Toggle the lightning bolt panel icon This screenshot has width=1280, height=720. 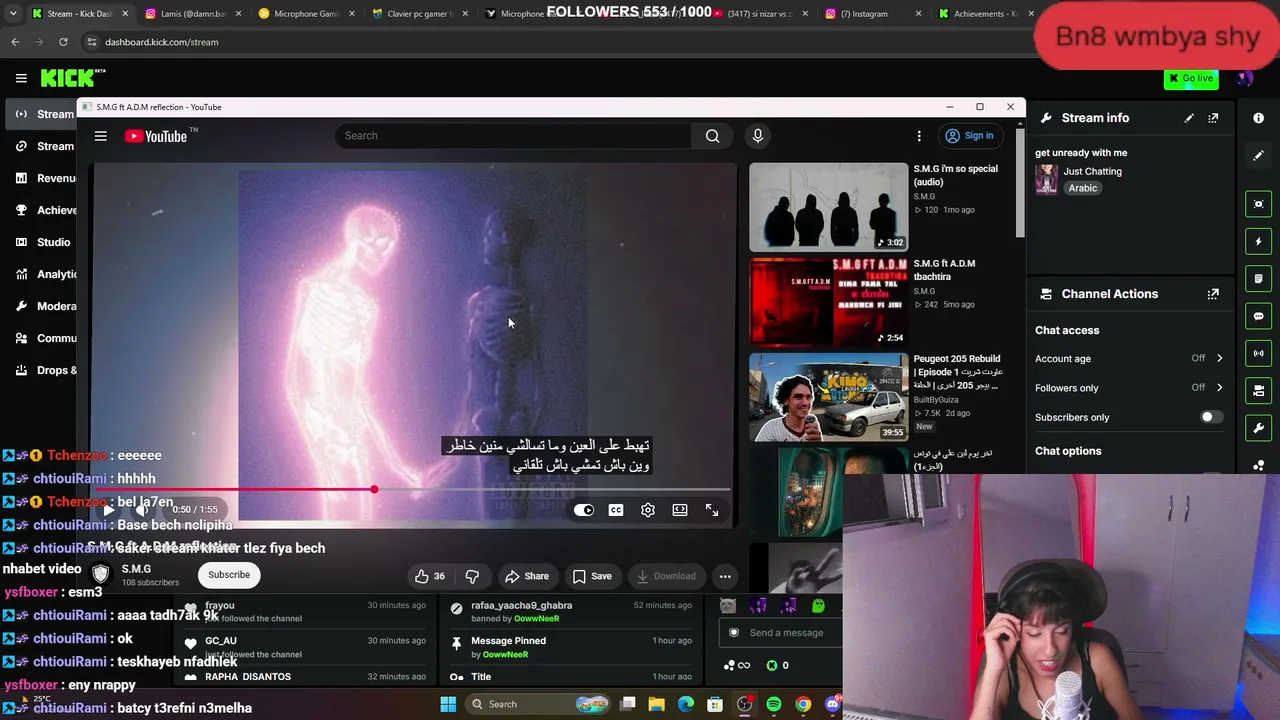point(1259,241)
